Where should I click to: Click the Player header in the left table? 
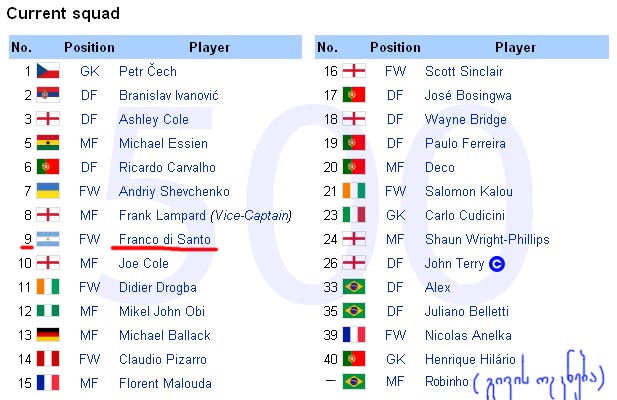209,48
